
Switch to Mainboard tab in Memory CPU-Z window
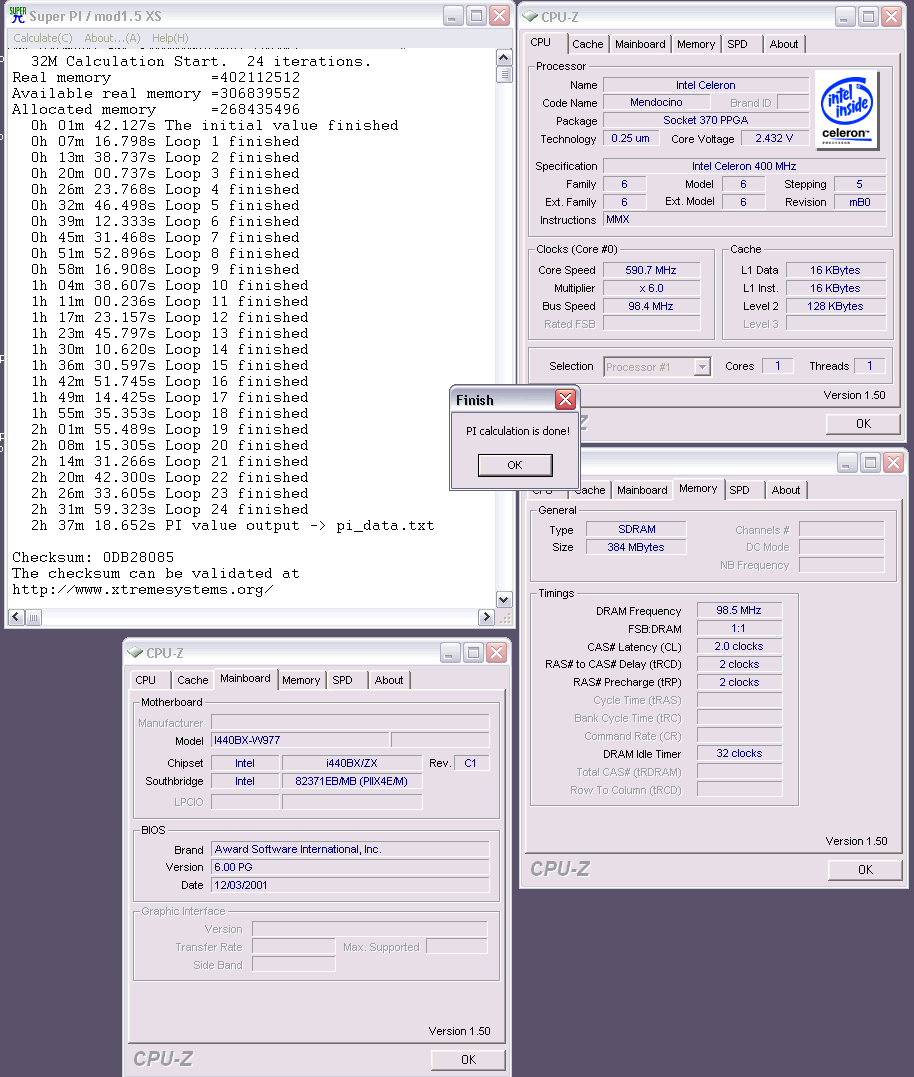(x=642, y=490)
